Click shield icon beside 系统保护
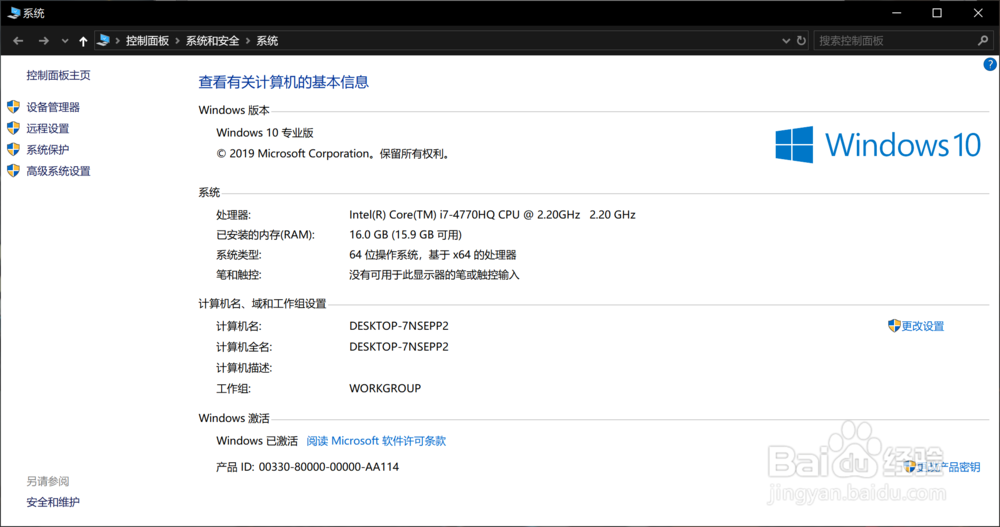 pos(13,149)
